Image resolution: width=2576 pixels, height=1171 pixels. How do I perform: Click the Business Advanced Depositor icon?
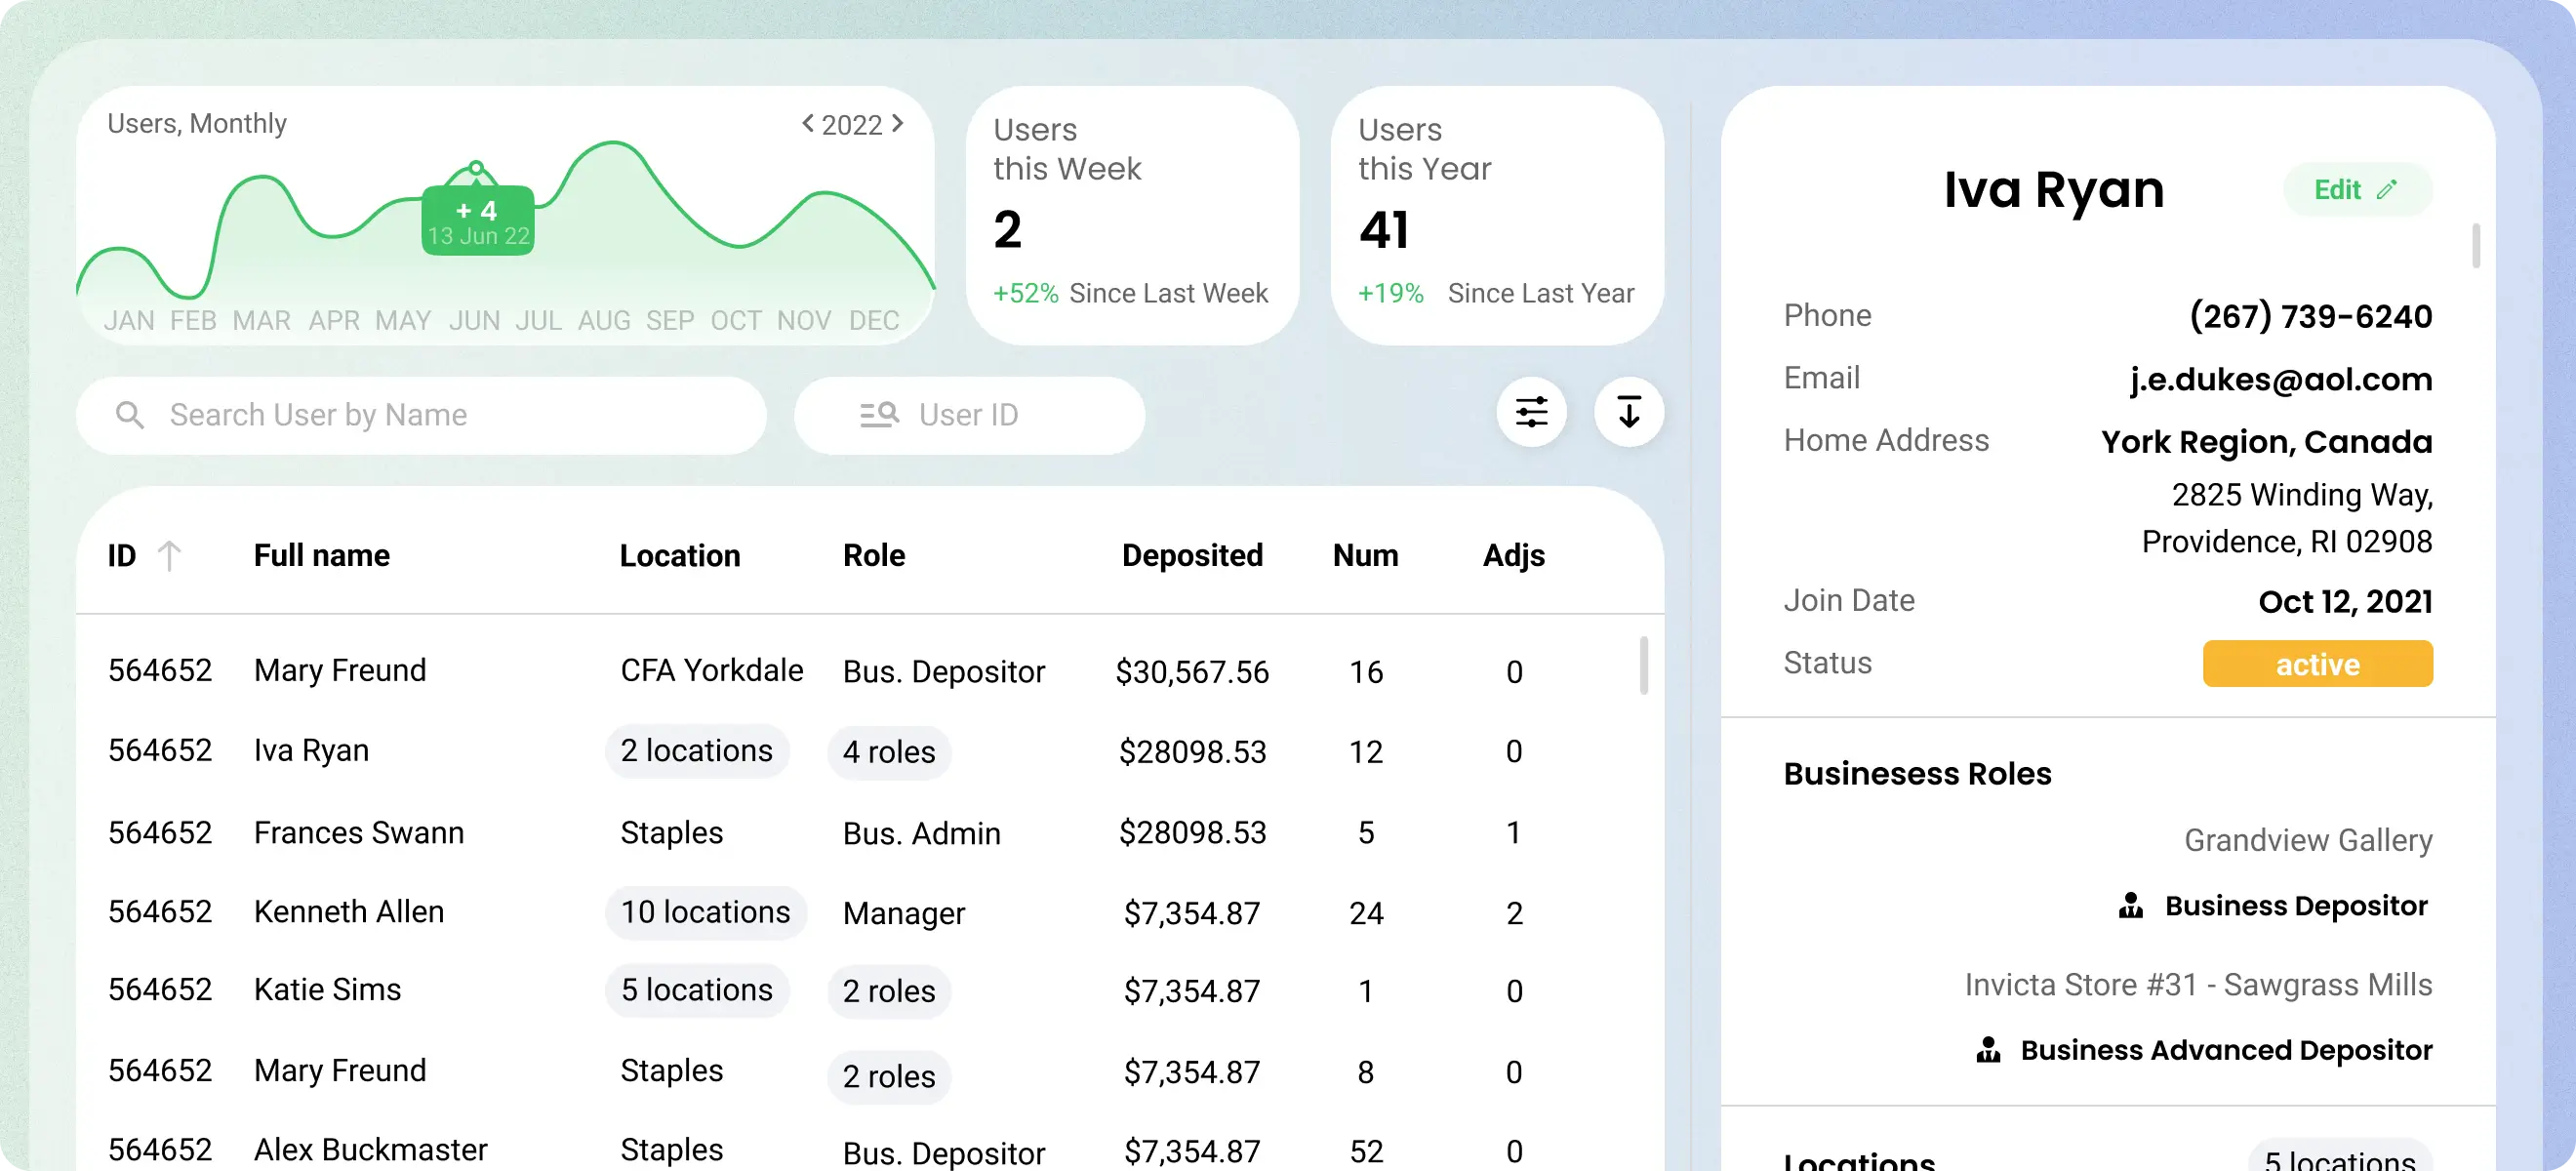(x=1988, y=1049)
